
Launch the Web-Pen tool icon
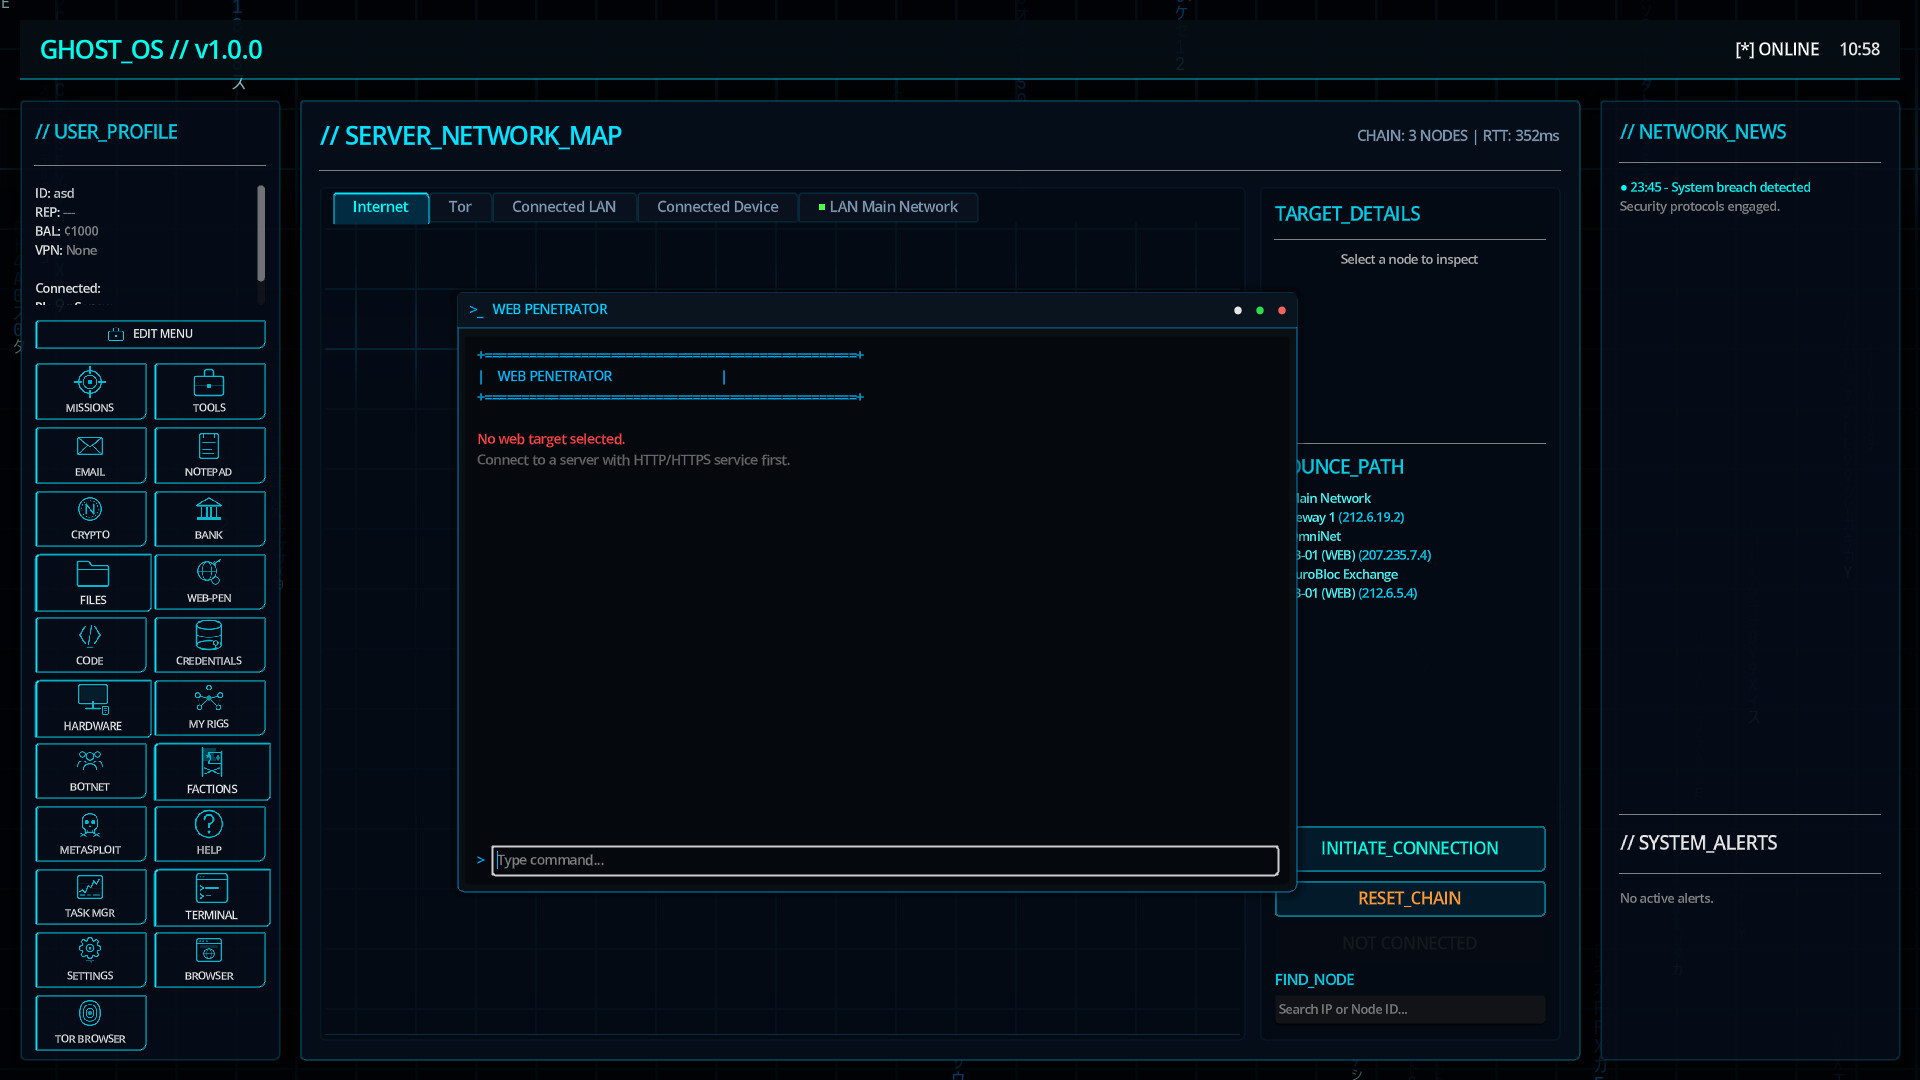209,582
